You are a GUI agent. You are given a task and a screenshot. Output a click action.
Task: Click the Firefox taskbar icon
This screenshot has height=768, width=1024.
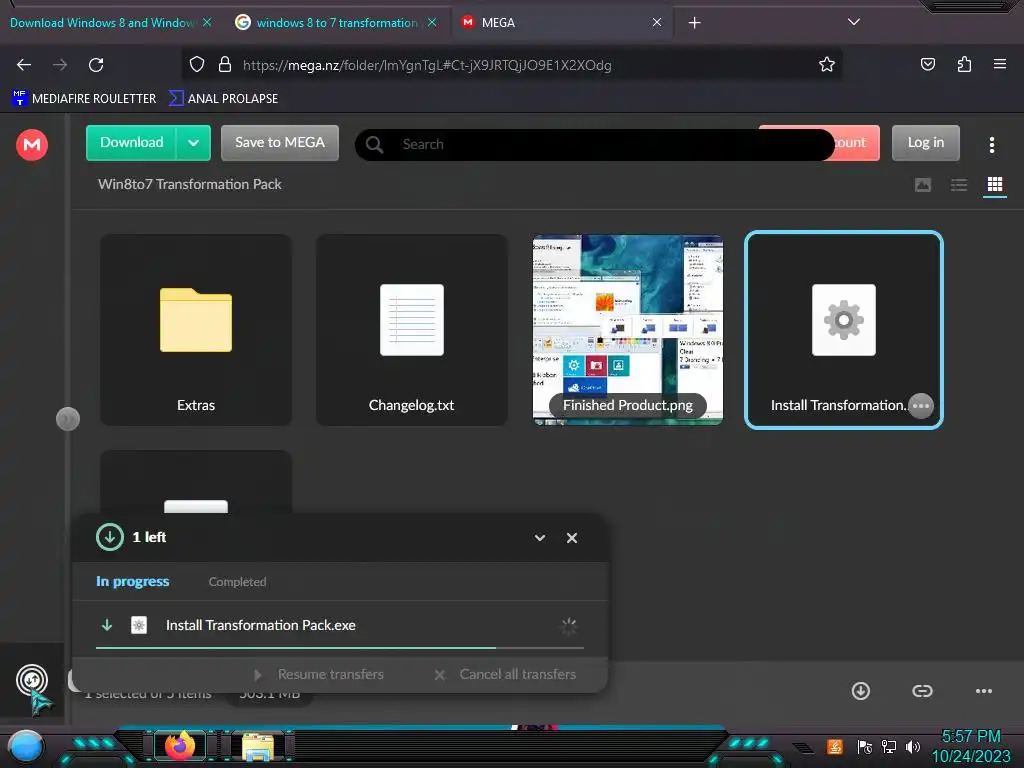pos(180,746)
